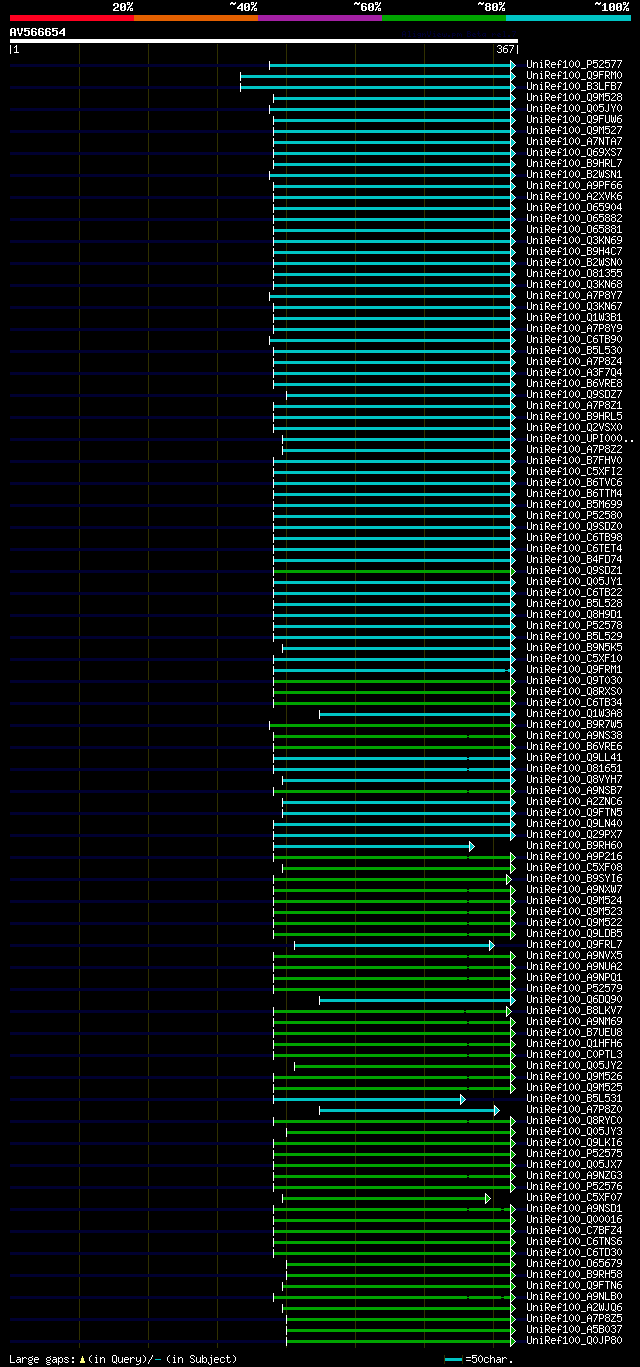This screenshot has width=640, height=1367.
Task: Select hit label UniRef100_Q9LDB5
Action: coord(574,933)
